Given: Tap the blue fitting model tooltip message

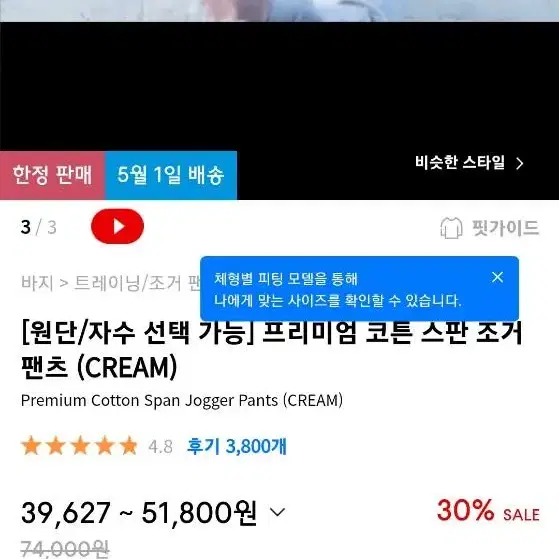Looking at the screenshot, I should tap(338, 290).
